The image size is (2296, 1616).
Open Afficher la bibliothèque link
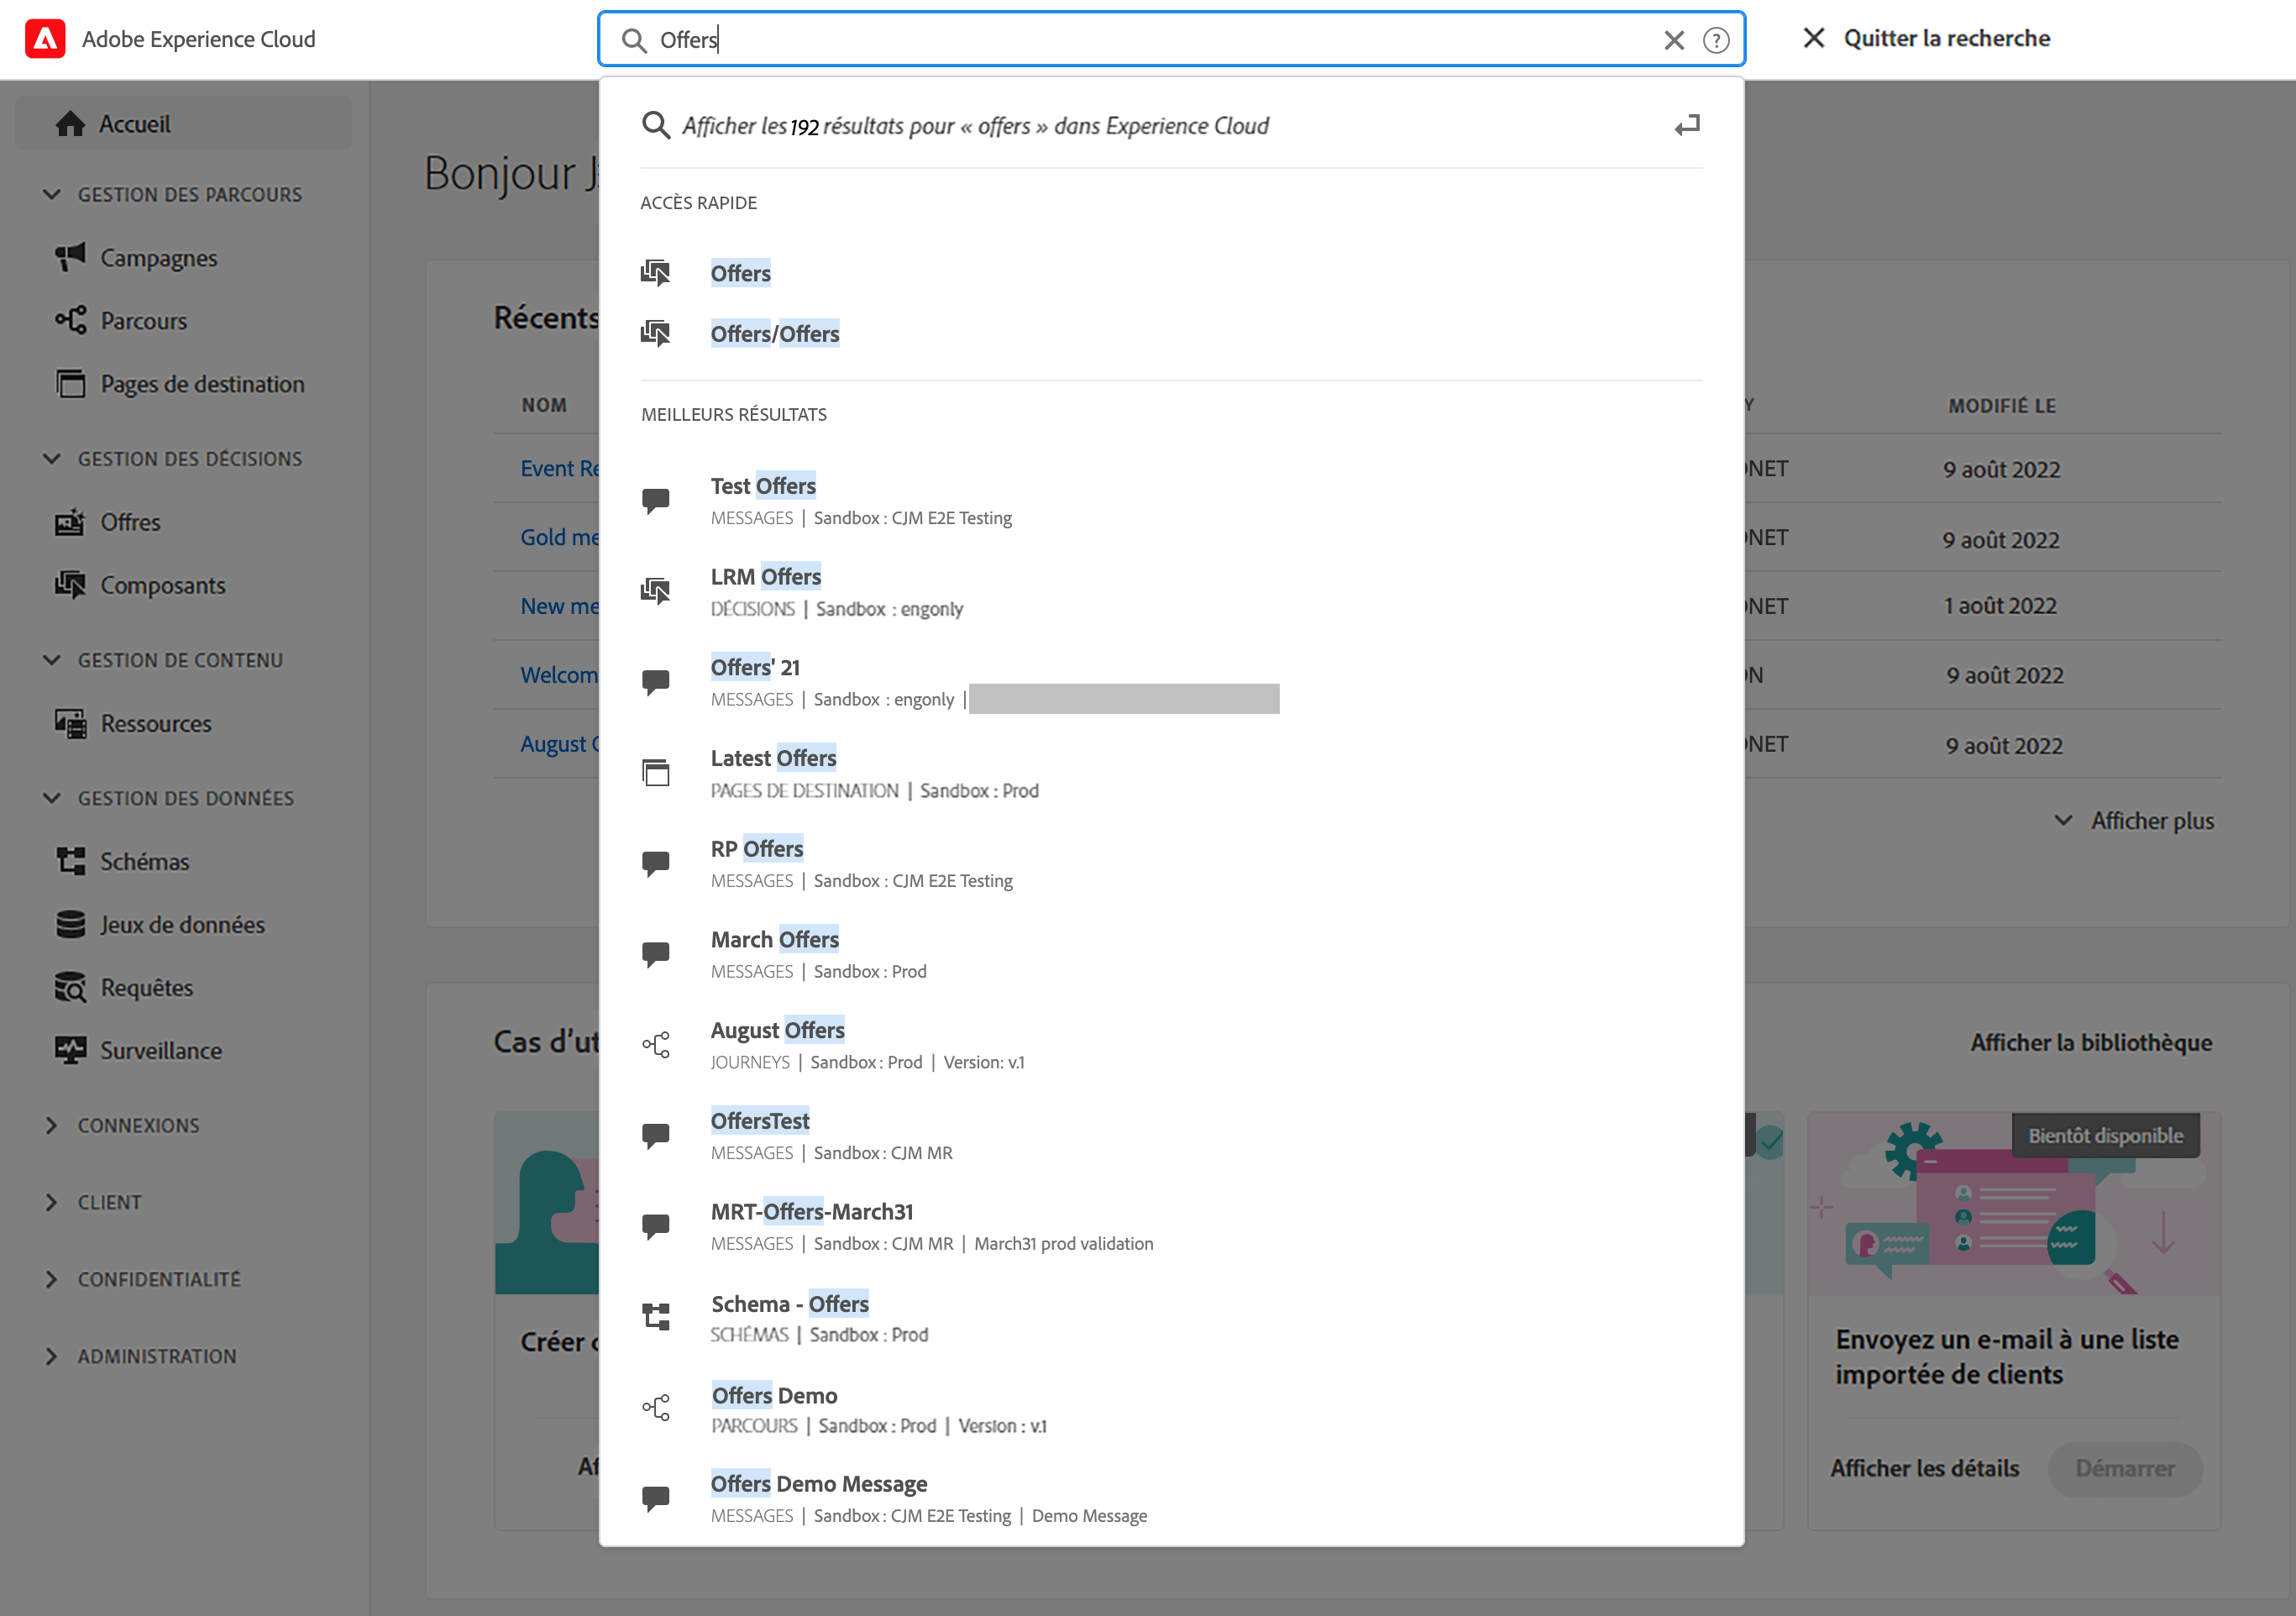[2090, 1042]
